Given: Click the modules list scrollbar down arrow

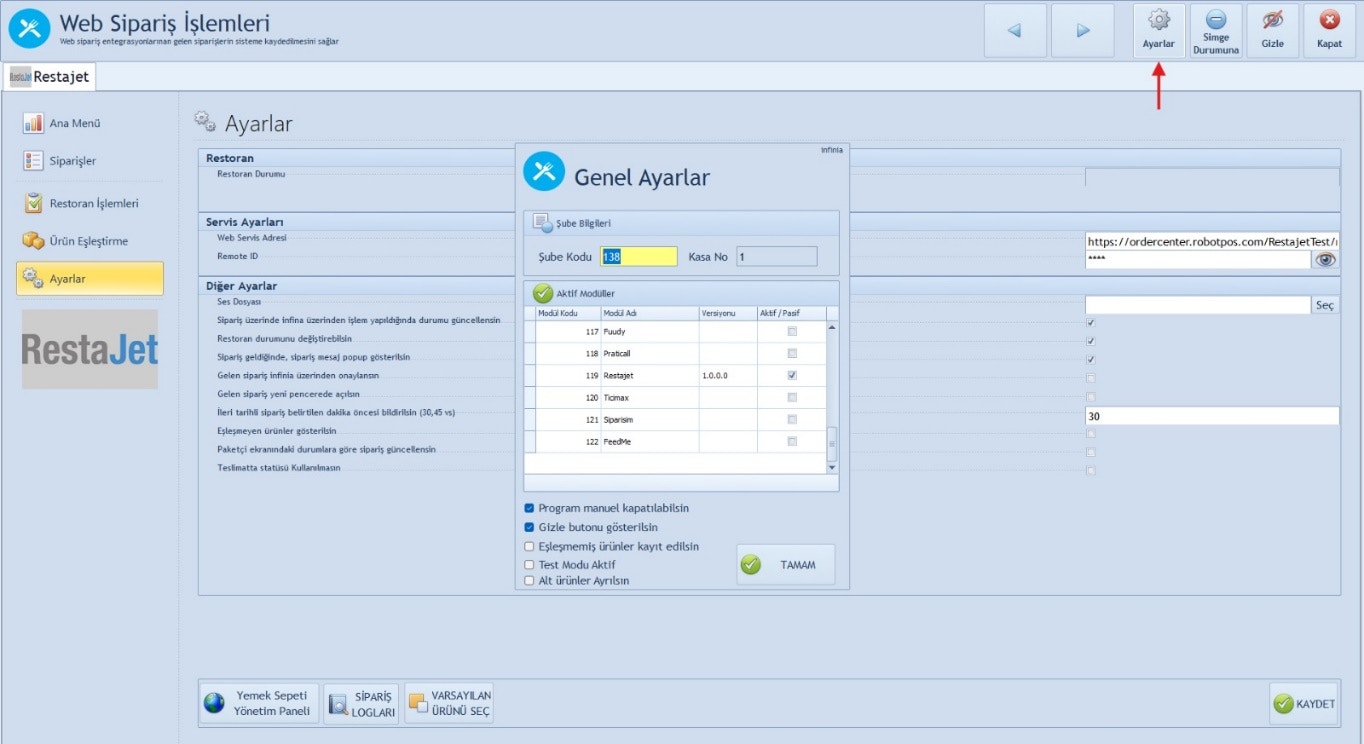Looking at the screenshot, I should [x=831, y=467].
